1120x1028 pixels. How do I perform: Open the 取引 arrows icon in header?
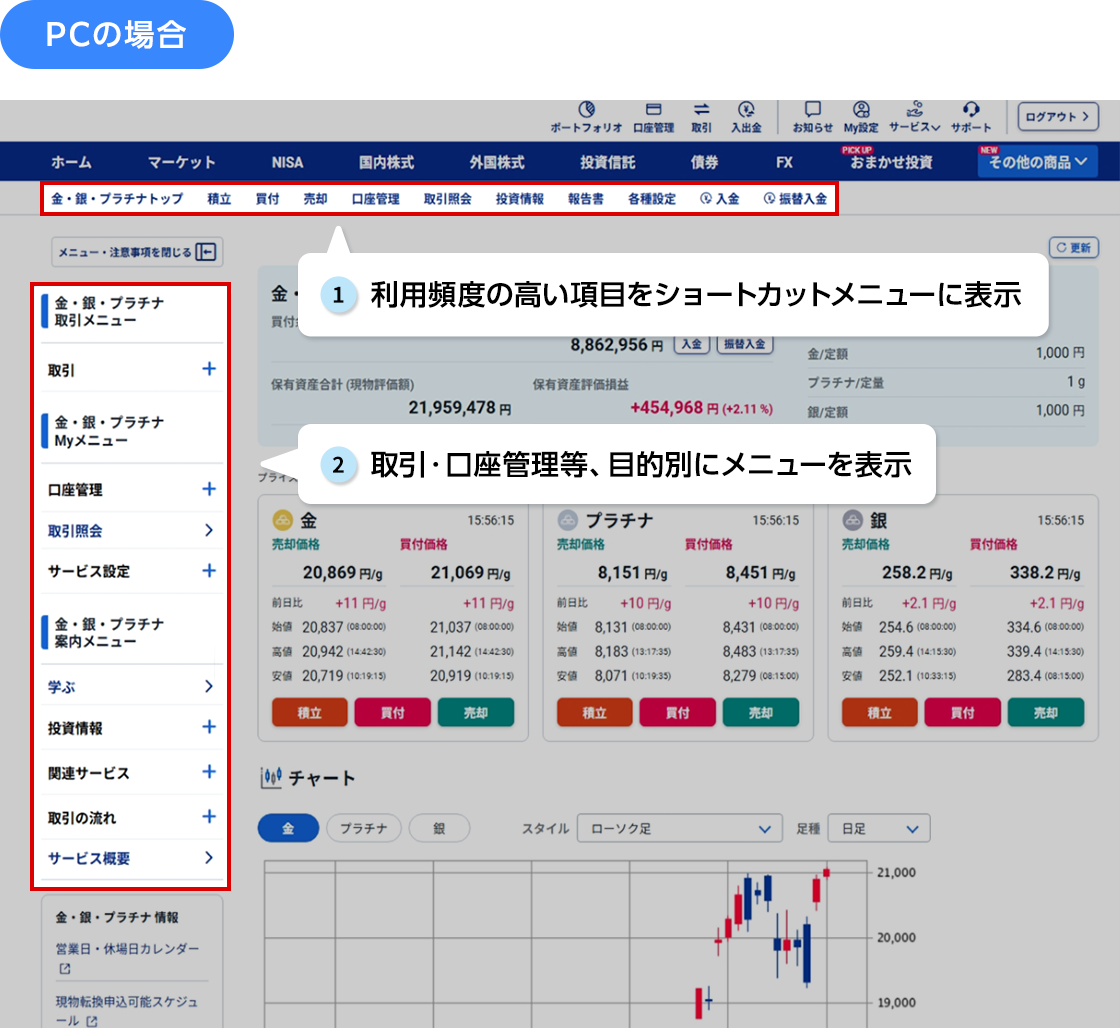pyautogui.click(x=701, y=109)
